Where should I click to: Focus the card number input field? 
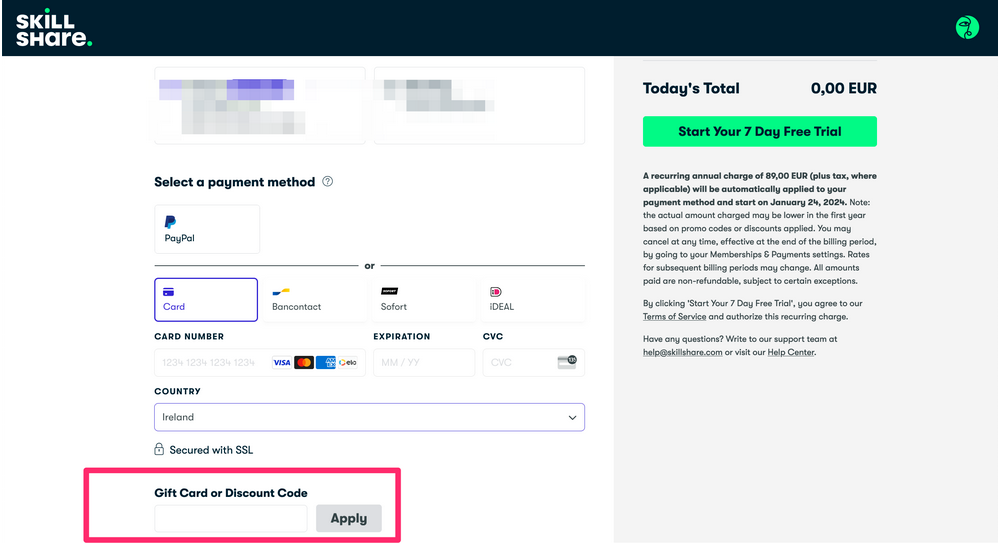[x=210, y=362]
